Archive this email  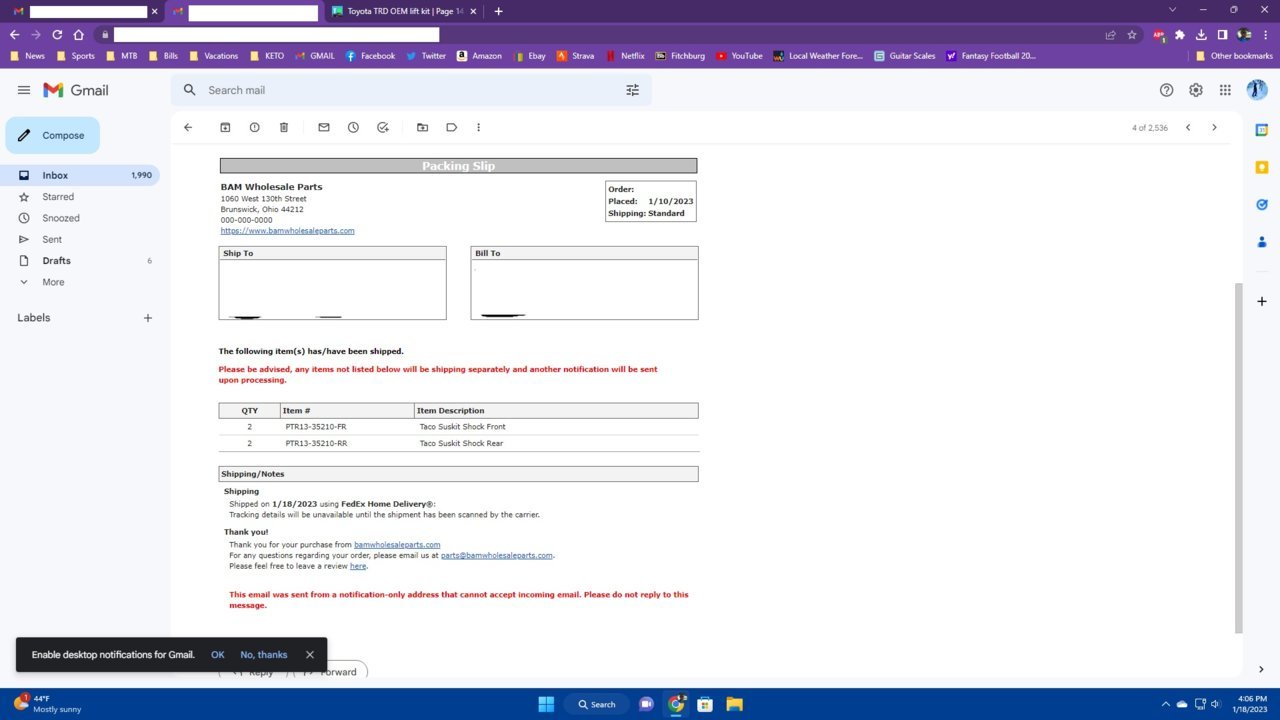(225, 127)
